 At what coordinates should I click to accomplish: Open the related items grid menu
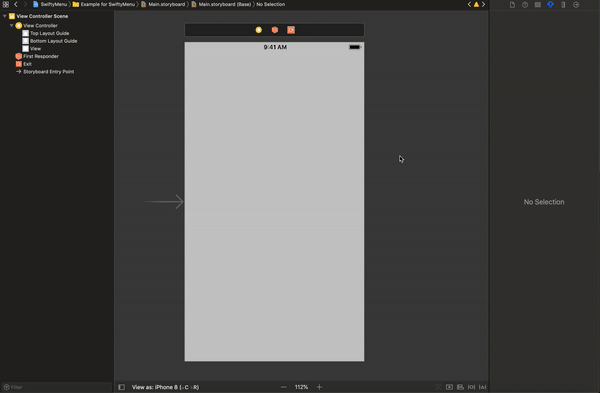tap(6, 5)
